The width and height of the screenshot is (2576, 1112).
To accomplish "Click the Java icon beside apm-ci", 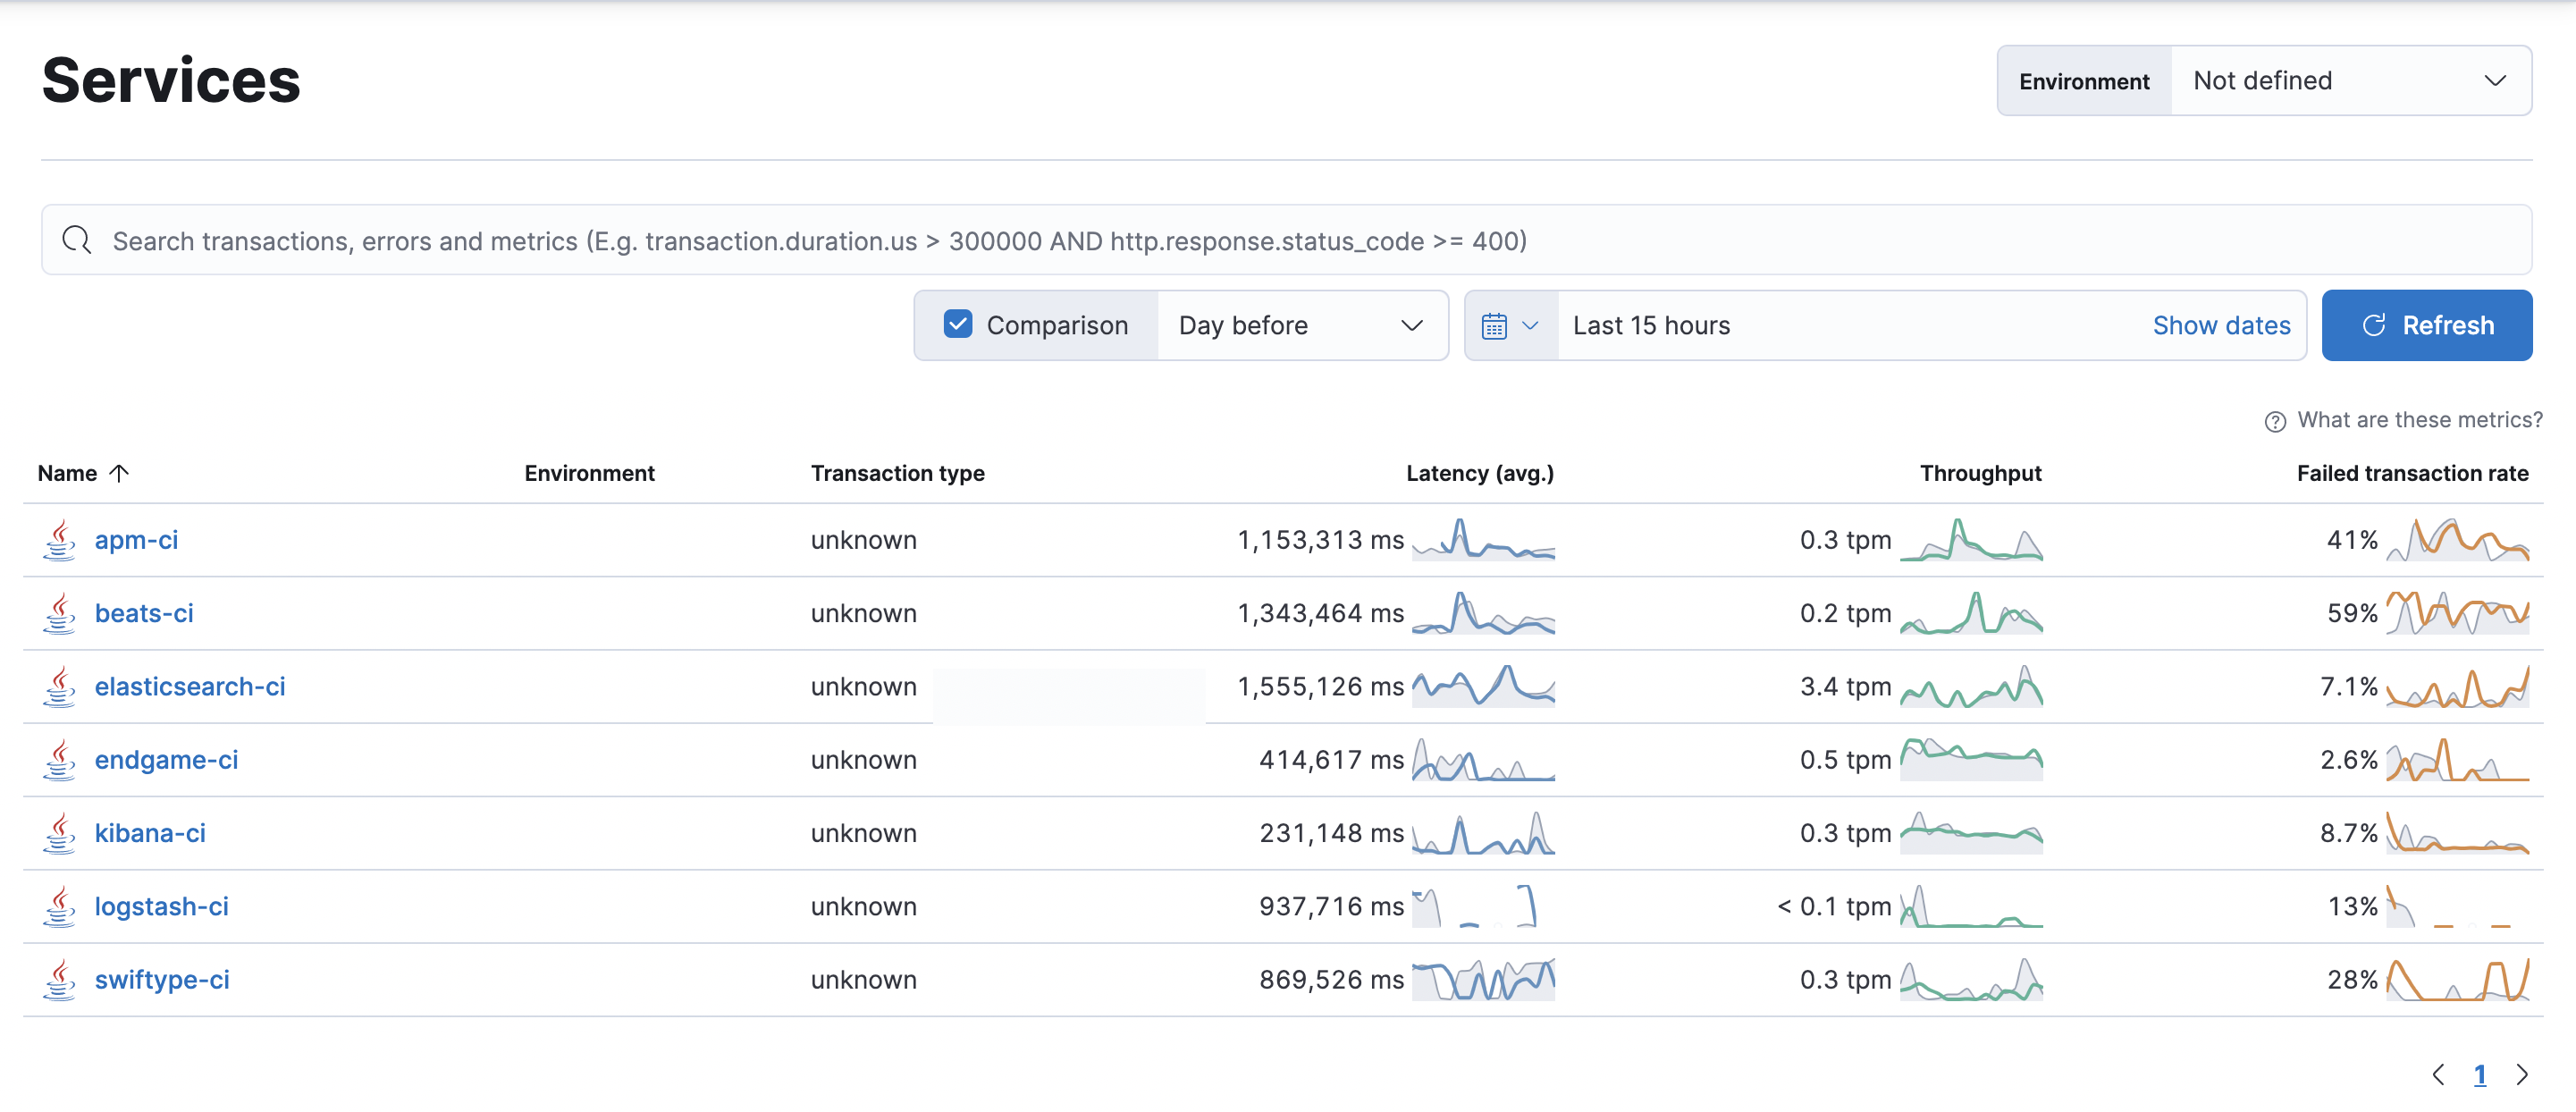I will point(59,540).
